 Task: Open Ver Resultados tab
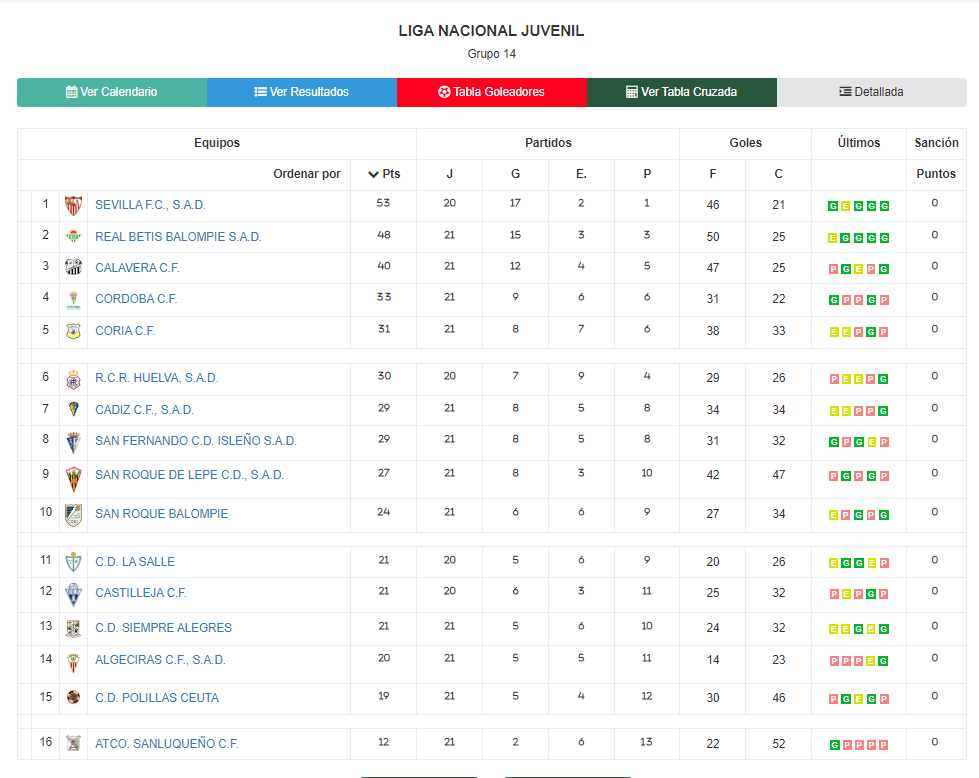[x=302, y=92]
